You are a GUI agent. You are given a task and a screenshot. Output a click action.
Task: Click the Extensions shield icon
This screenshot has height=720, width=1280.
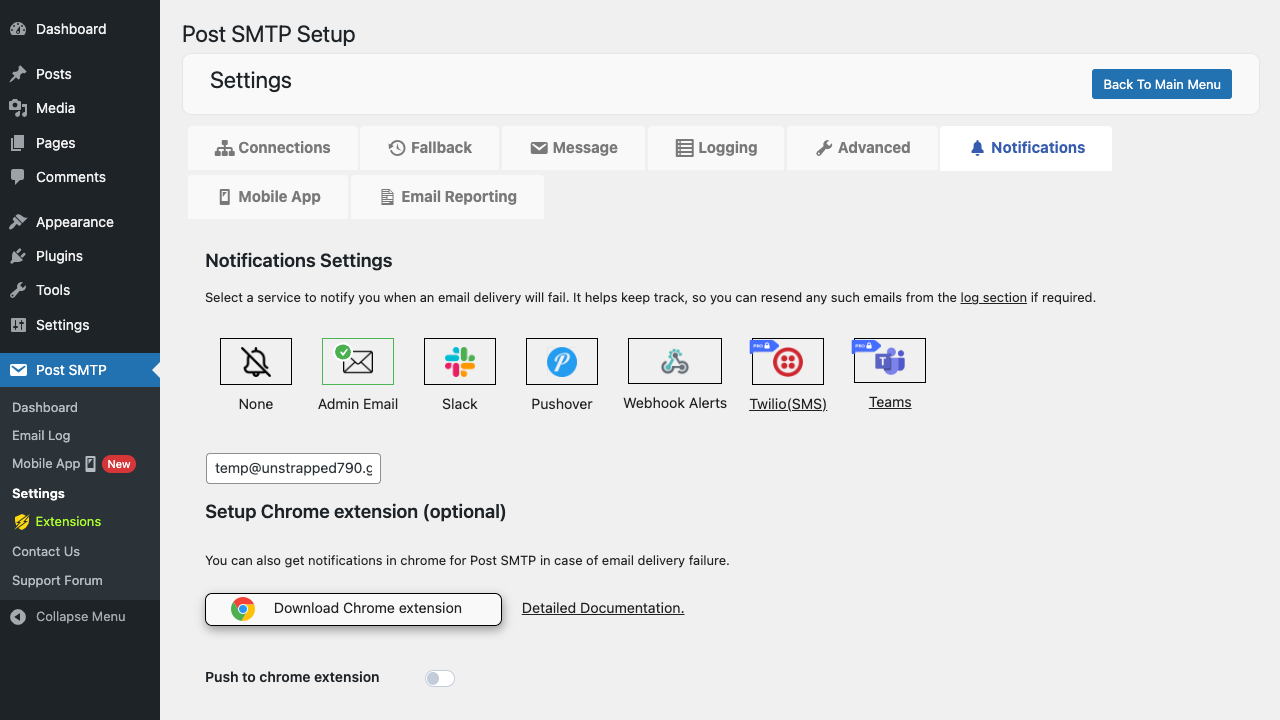22,522
